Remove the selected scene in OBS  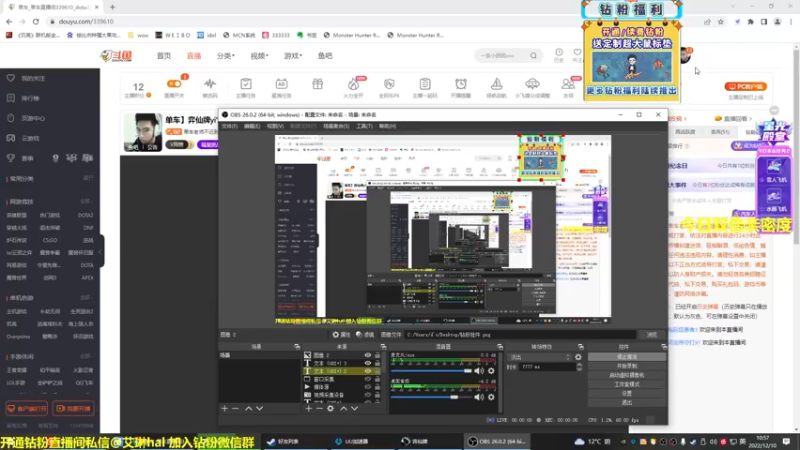(x=235, y=408)
